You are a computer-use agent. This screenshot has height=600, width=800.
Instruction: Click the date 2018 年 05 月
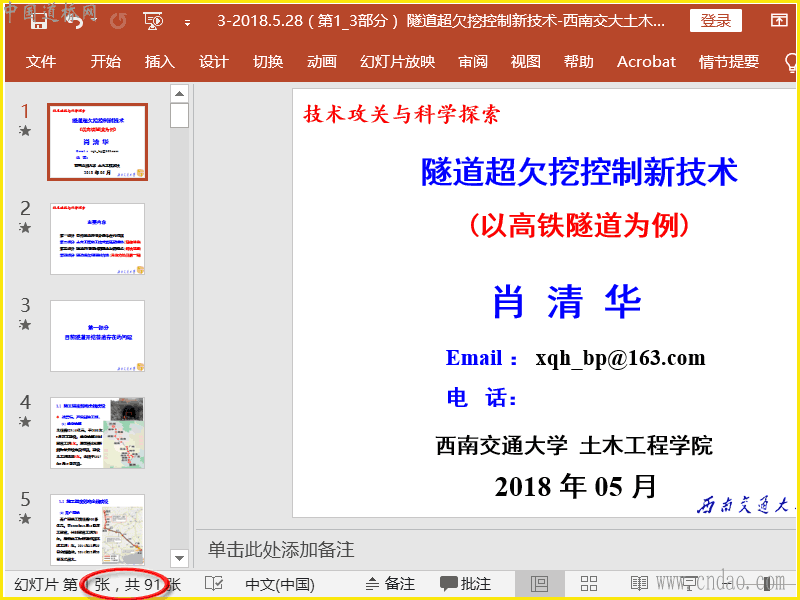tap(575, 486)
